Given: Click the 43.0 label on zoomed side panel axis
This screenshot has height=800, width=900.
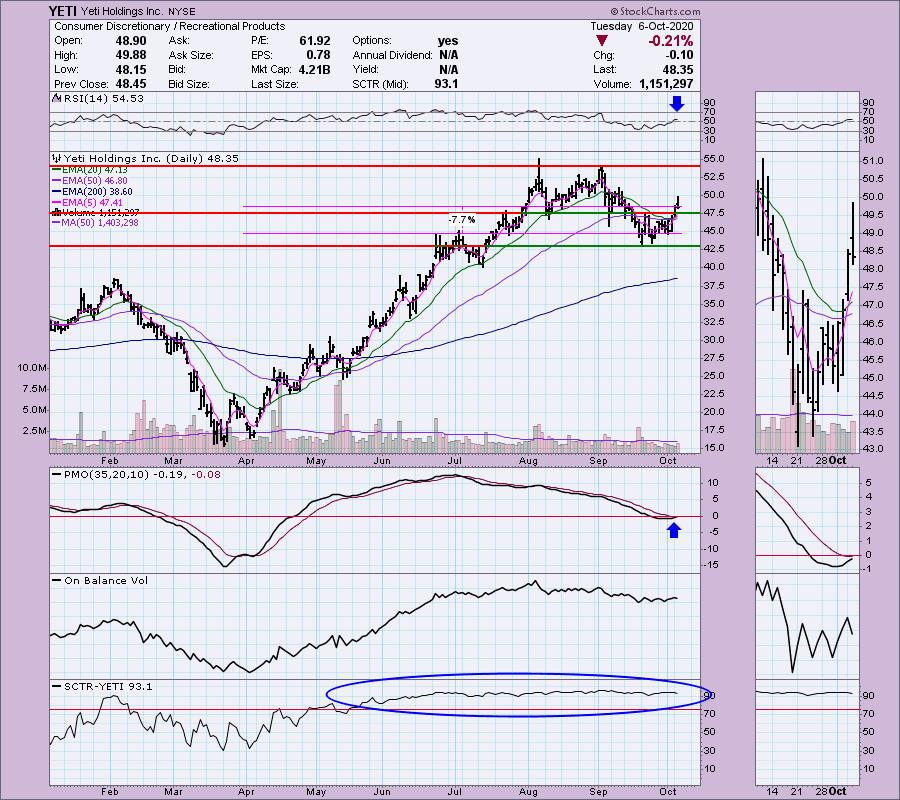Looking at the screenshot, I should [872, 448].
